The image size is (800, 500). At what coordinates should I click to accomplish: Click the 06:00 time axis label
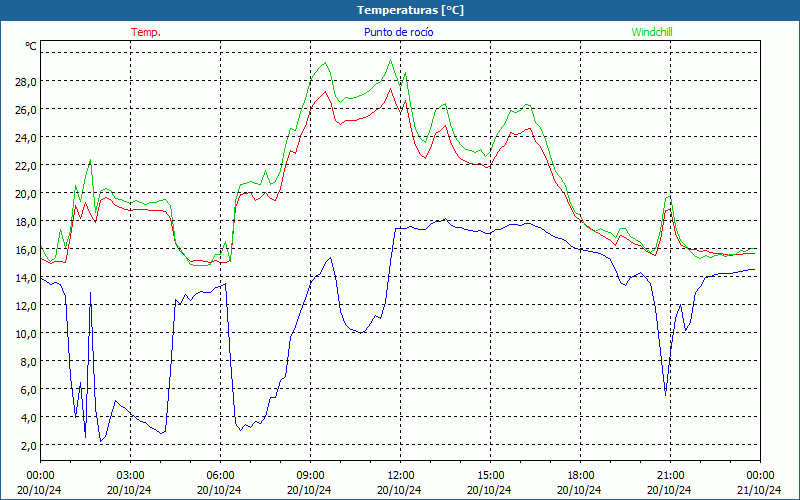pyautogui.click(x=220, y=476)
